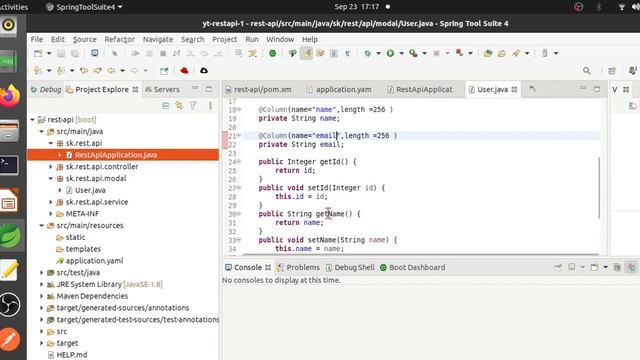
Task: Click the Run Last Tool icon
Action: [413, 53]
